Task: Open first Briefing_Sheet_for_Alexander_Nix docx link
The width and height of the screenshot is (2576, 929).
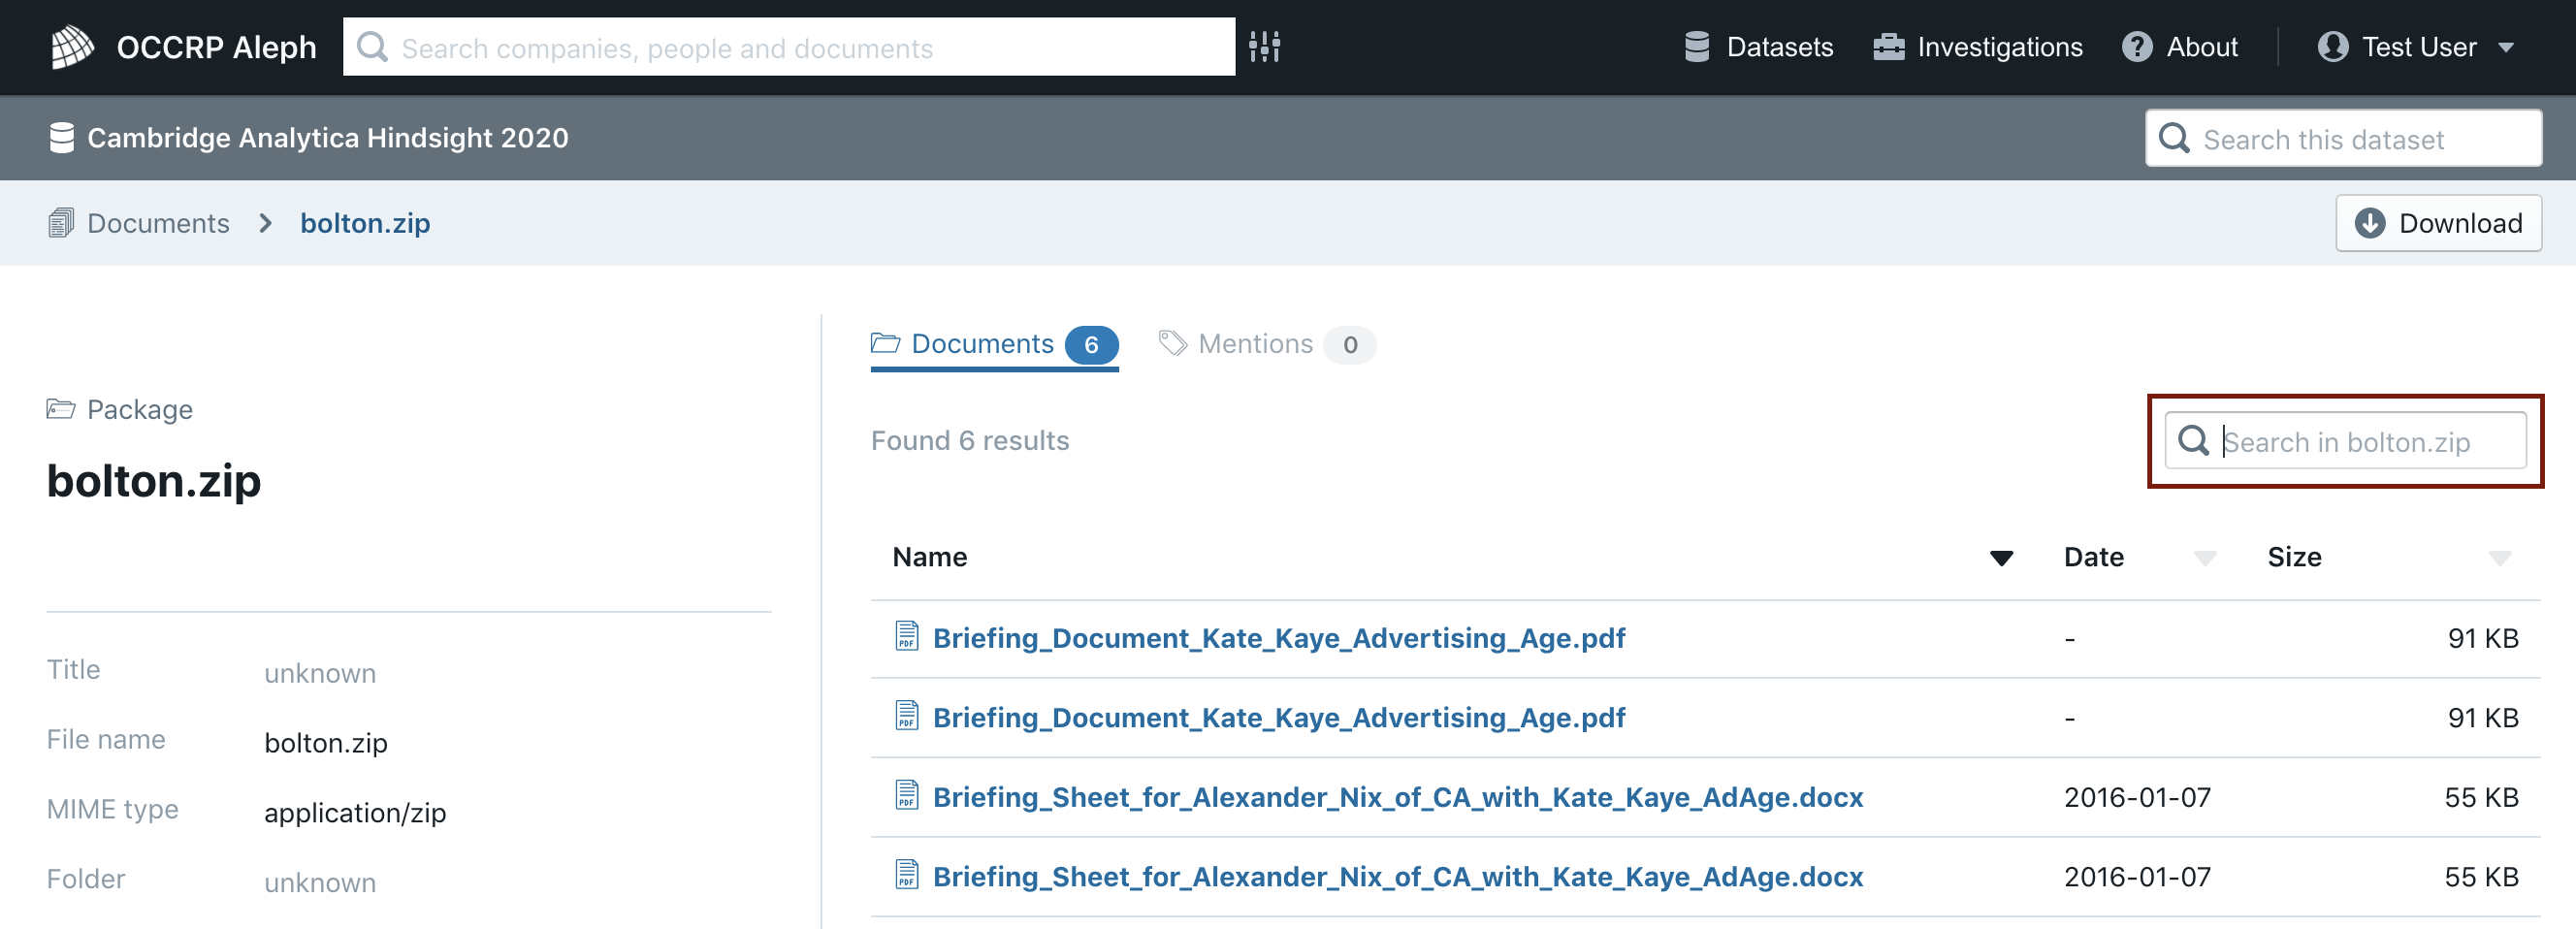Action: pos(1398,797)
